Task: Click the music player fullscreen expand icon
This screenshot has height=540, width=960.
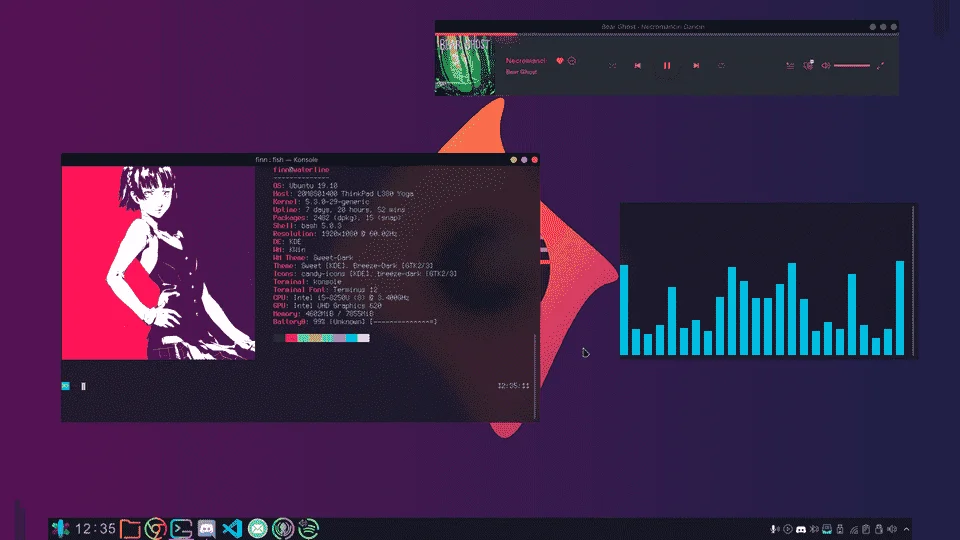Action: (880, 66)
